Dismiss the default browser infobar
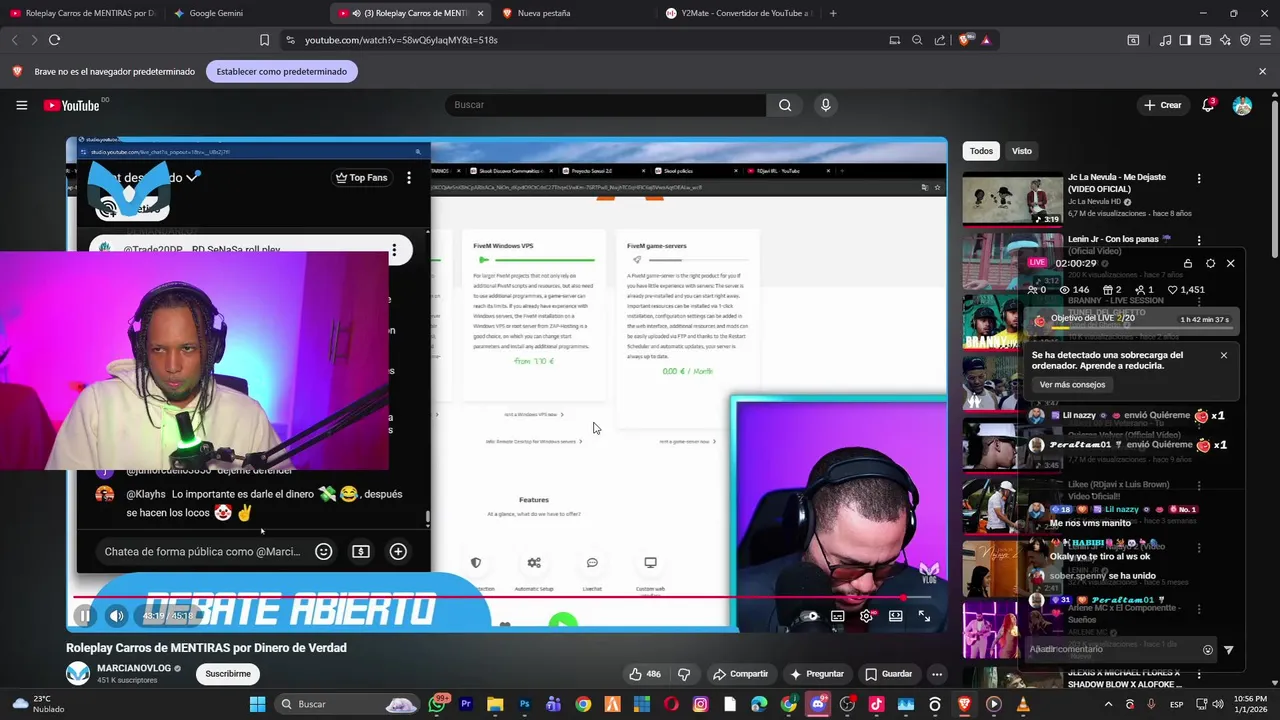The height and width of the screenshot is (720, 1280). [1262, 71]
